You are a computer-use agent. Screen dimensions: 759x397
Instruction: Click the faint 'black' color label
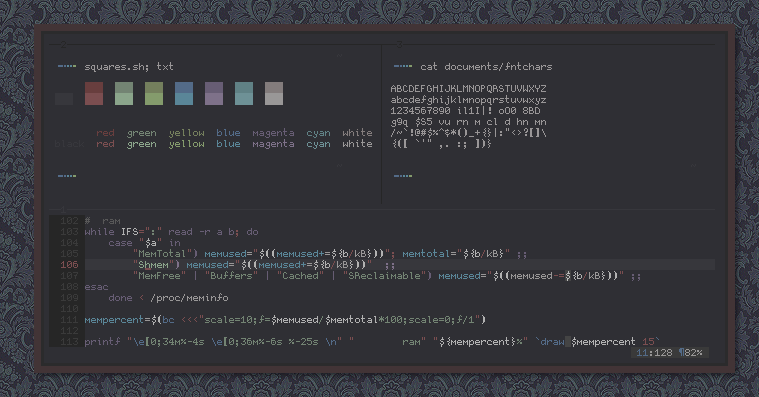(x=69, y=144)
